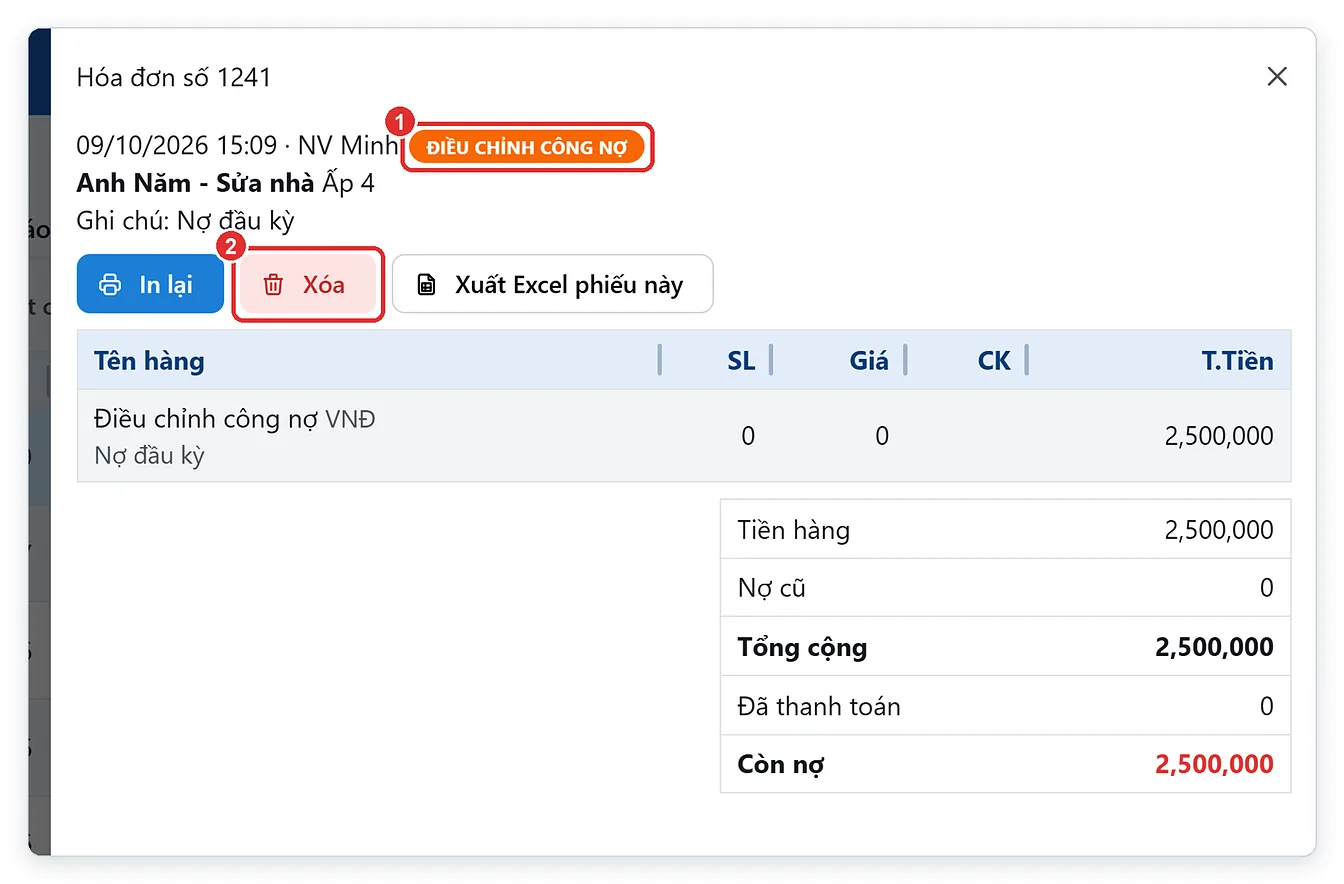Click the Tiền hàng summary label
Viewport: 1344px width, 884px height.
click(794, 530)
